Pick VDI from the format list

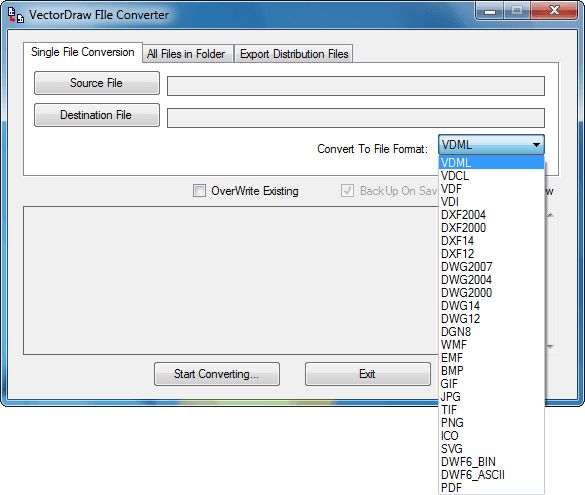click(x=491, y=202)
